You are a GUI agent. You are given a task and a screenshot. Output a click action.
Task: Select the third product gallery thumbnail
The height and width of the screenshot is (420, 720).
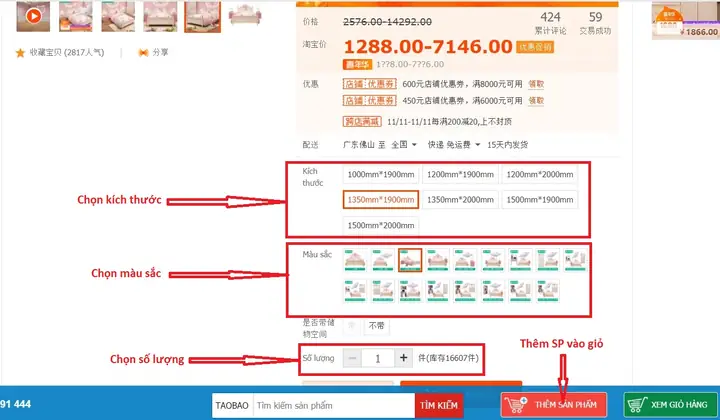118,17
